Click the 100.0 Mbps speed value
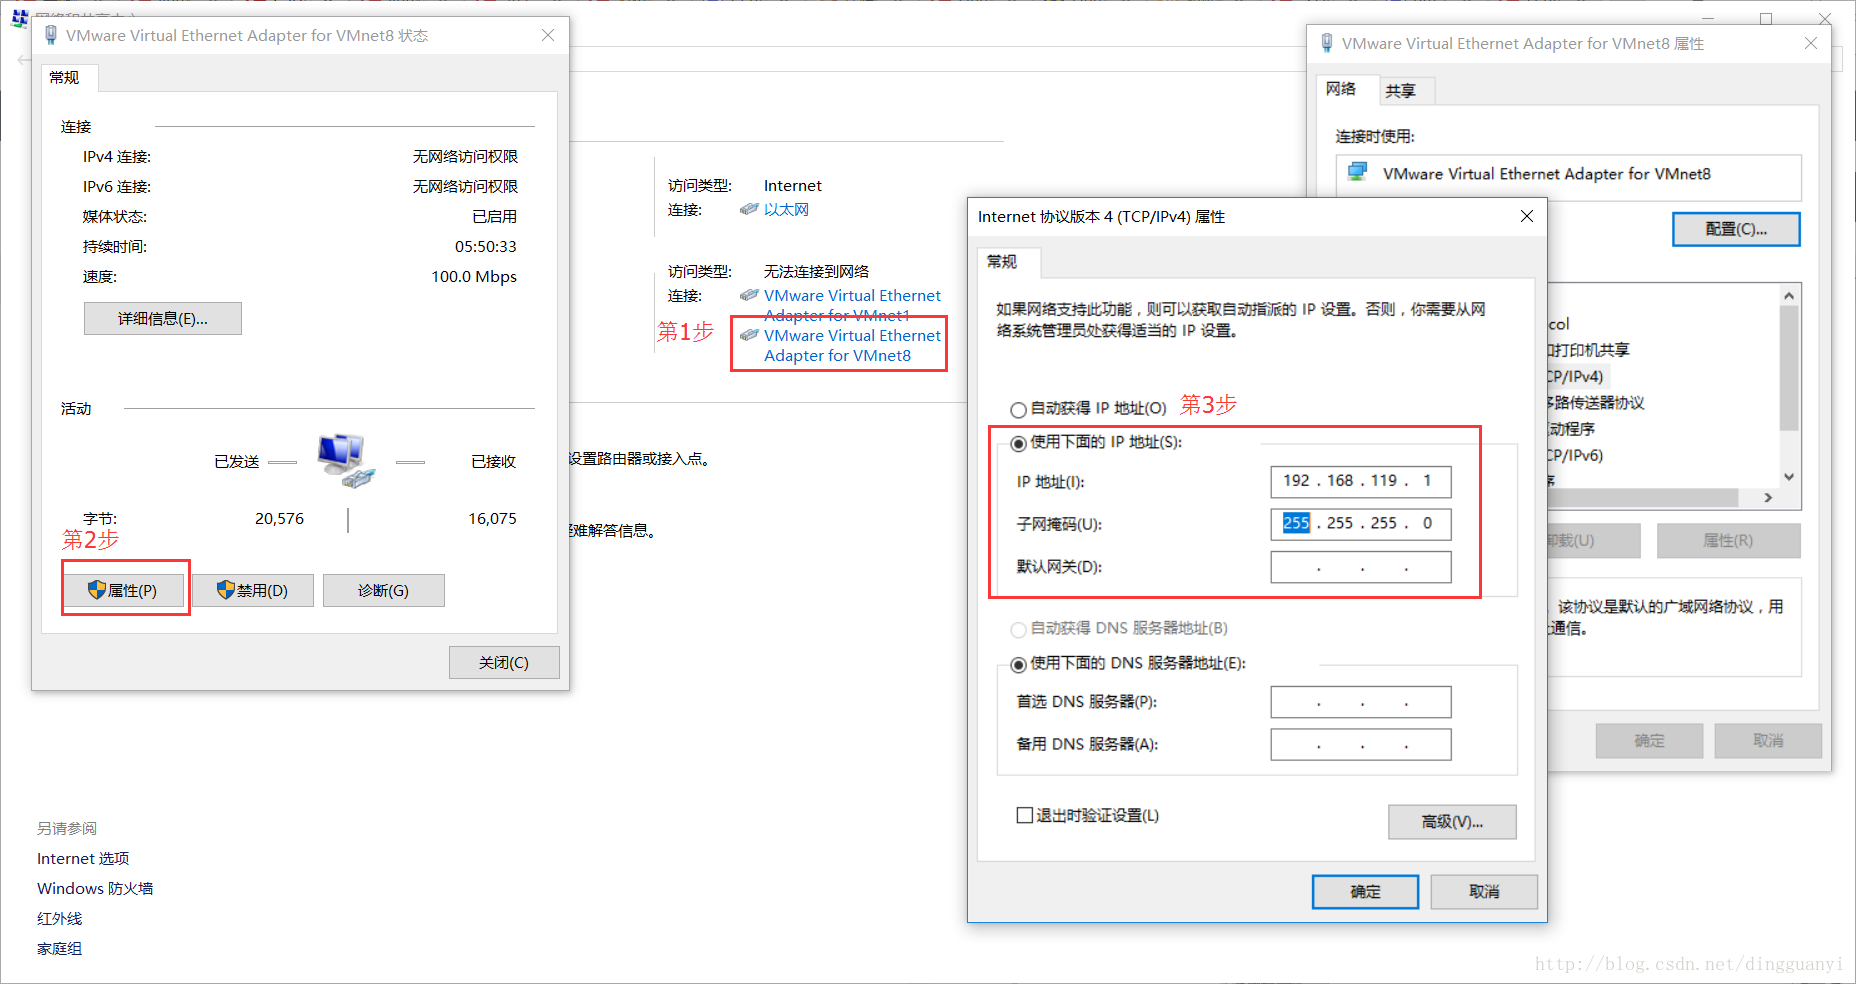Image resolution: width=1856 pixels, height=984 pixels. (474, 277)
